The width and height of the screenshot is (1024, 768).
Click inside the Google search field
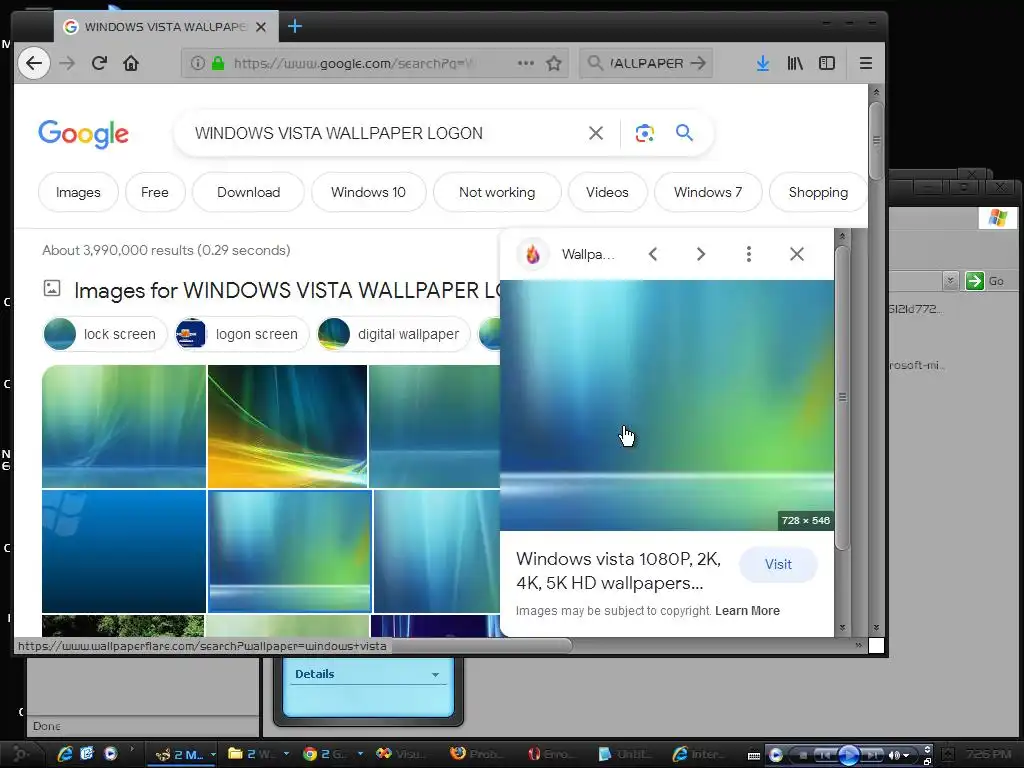(x=385, y=133)
